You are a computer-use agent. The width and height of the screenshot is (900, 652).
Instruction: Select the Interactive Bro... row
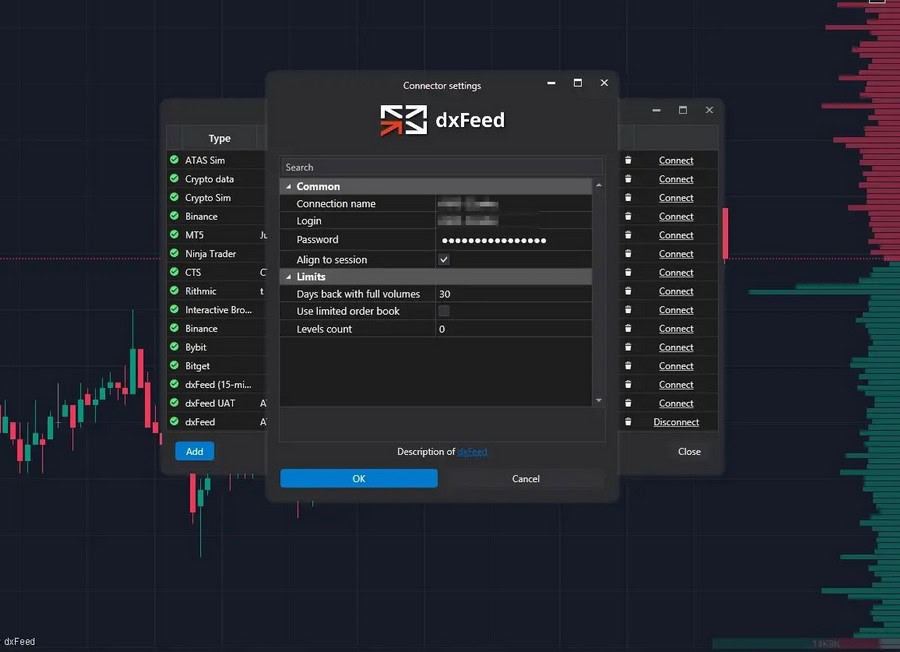(x=218, y=310)
